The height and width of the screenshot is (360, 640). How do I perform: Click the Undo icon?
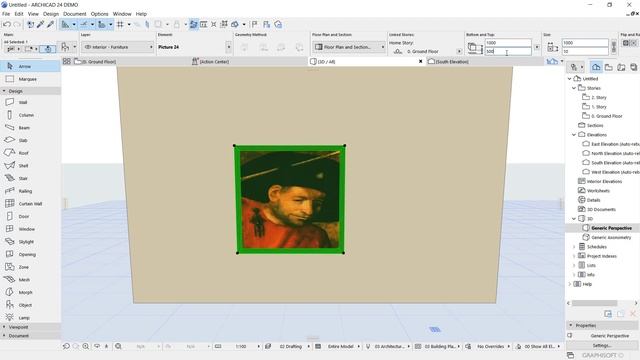point(7,24)
